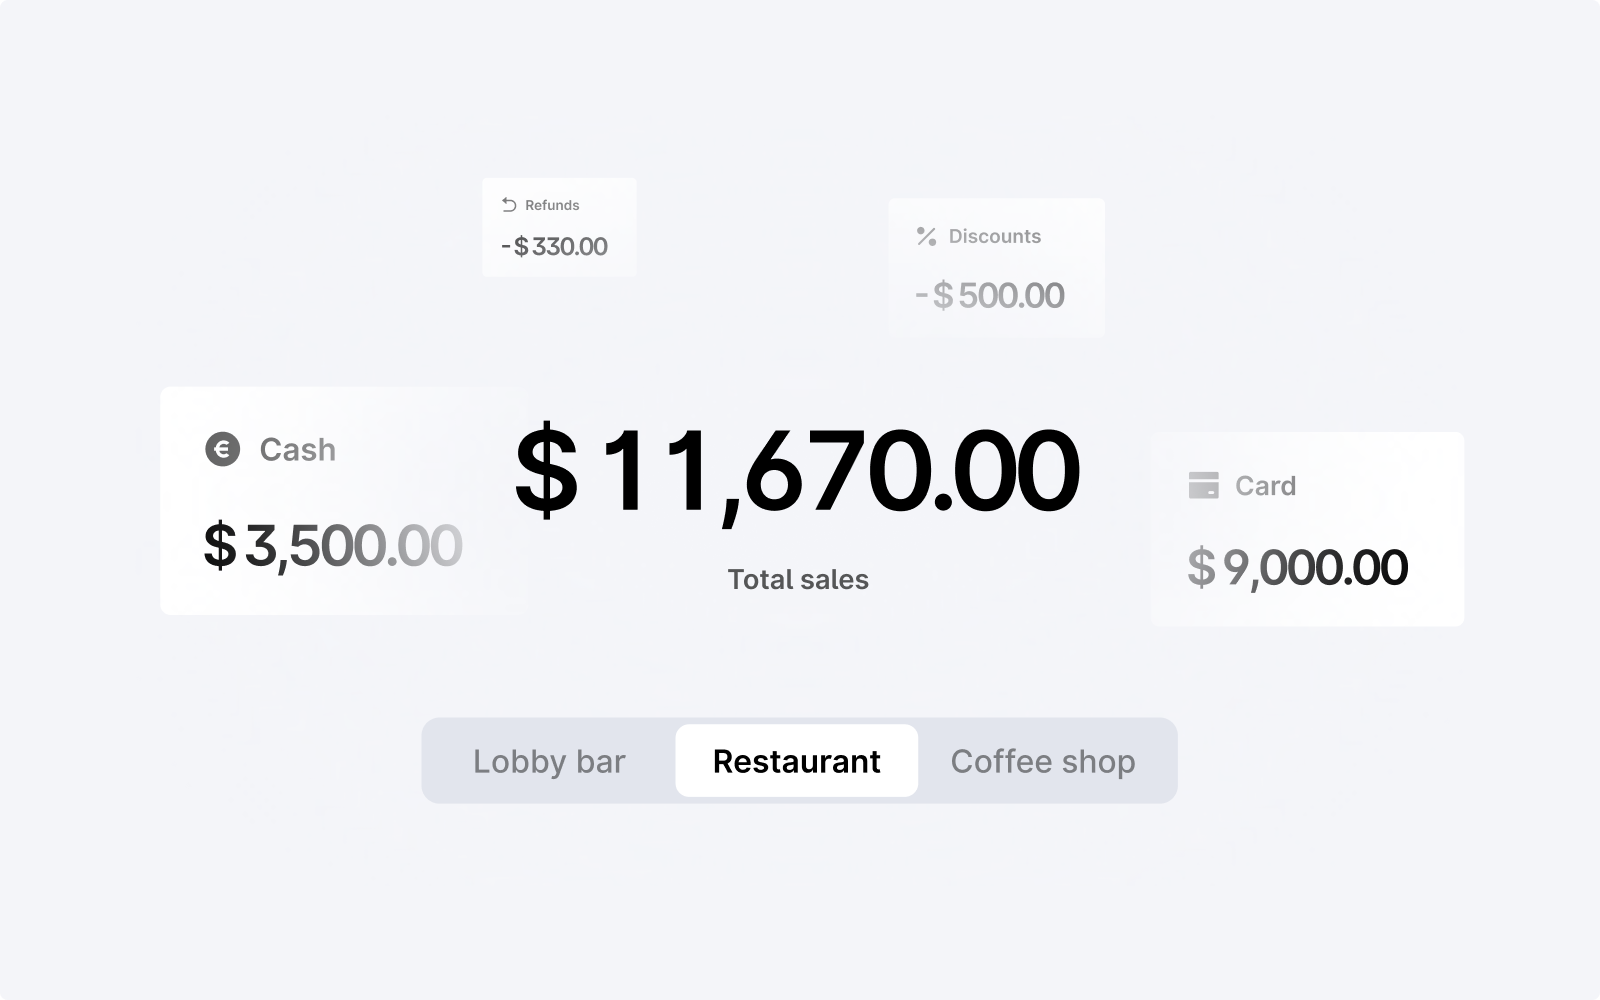Click the -$330.00 refunds amount
Viewport: 1600px width, 1000px height.
pos(554,247)
